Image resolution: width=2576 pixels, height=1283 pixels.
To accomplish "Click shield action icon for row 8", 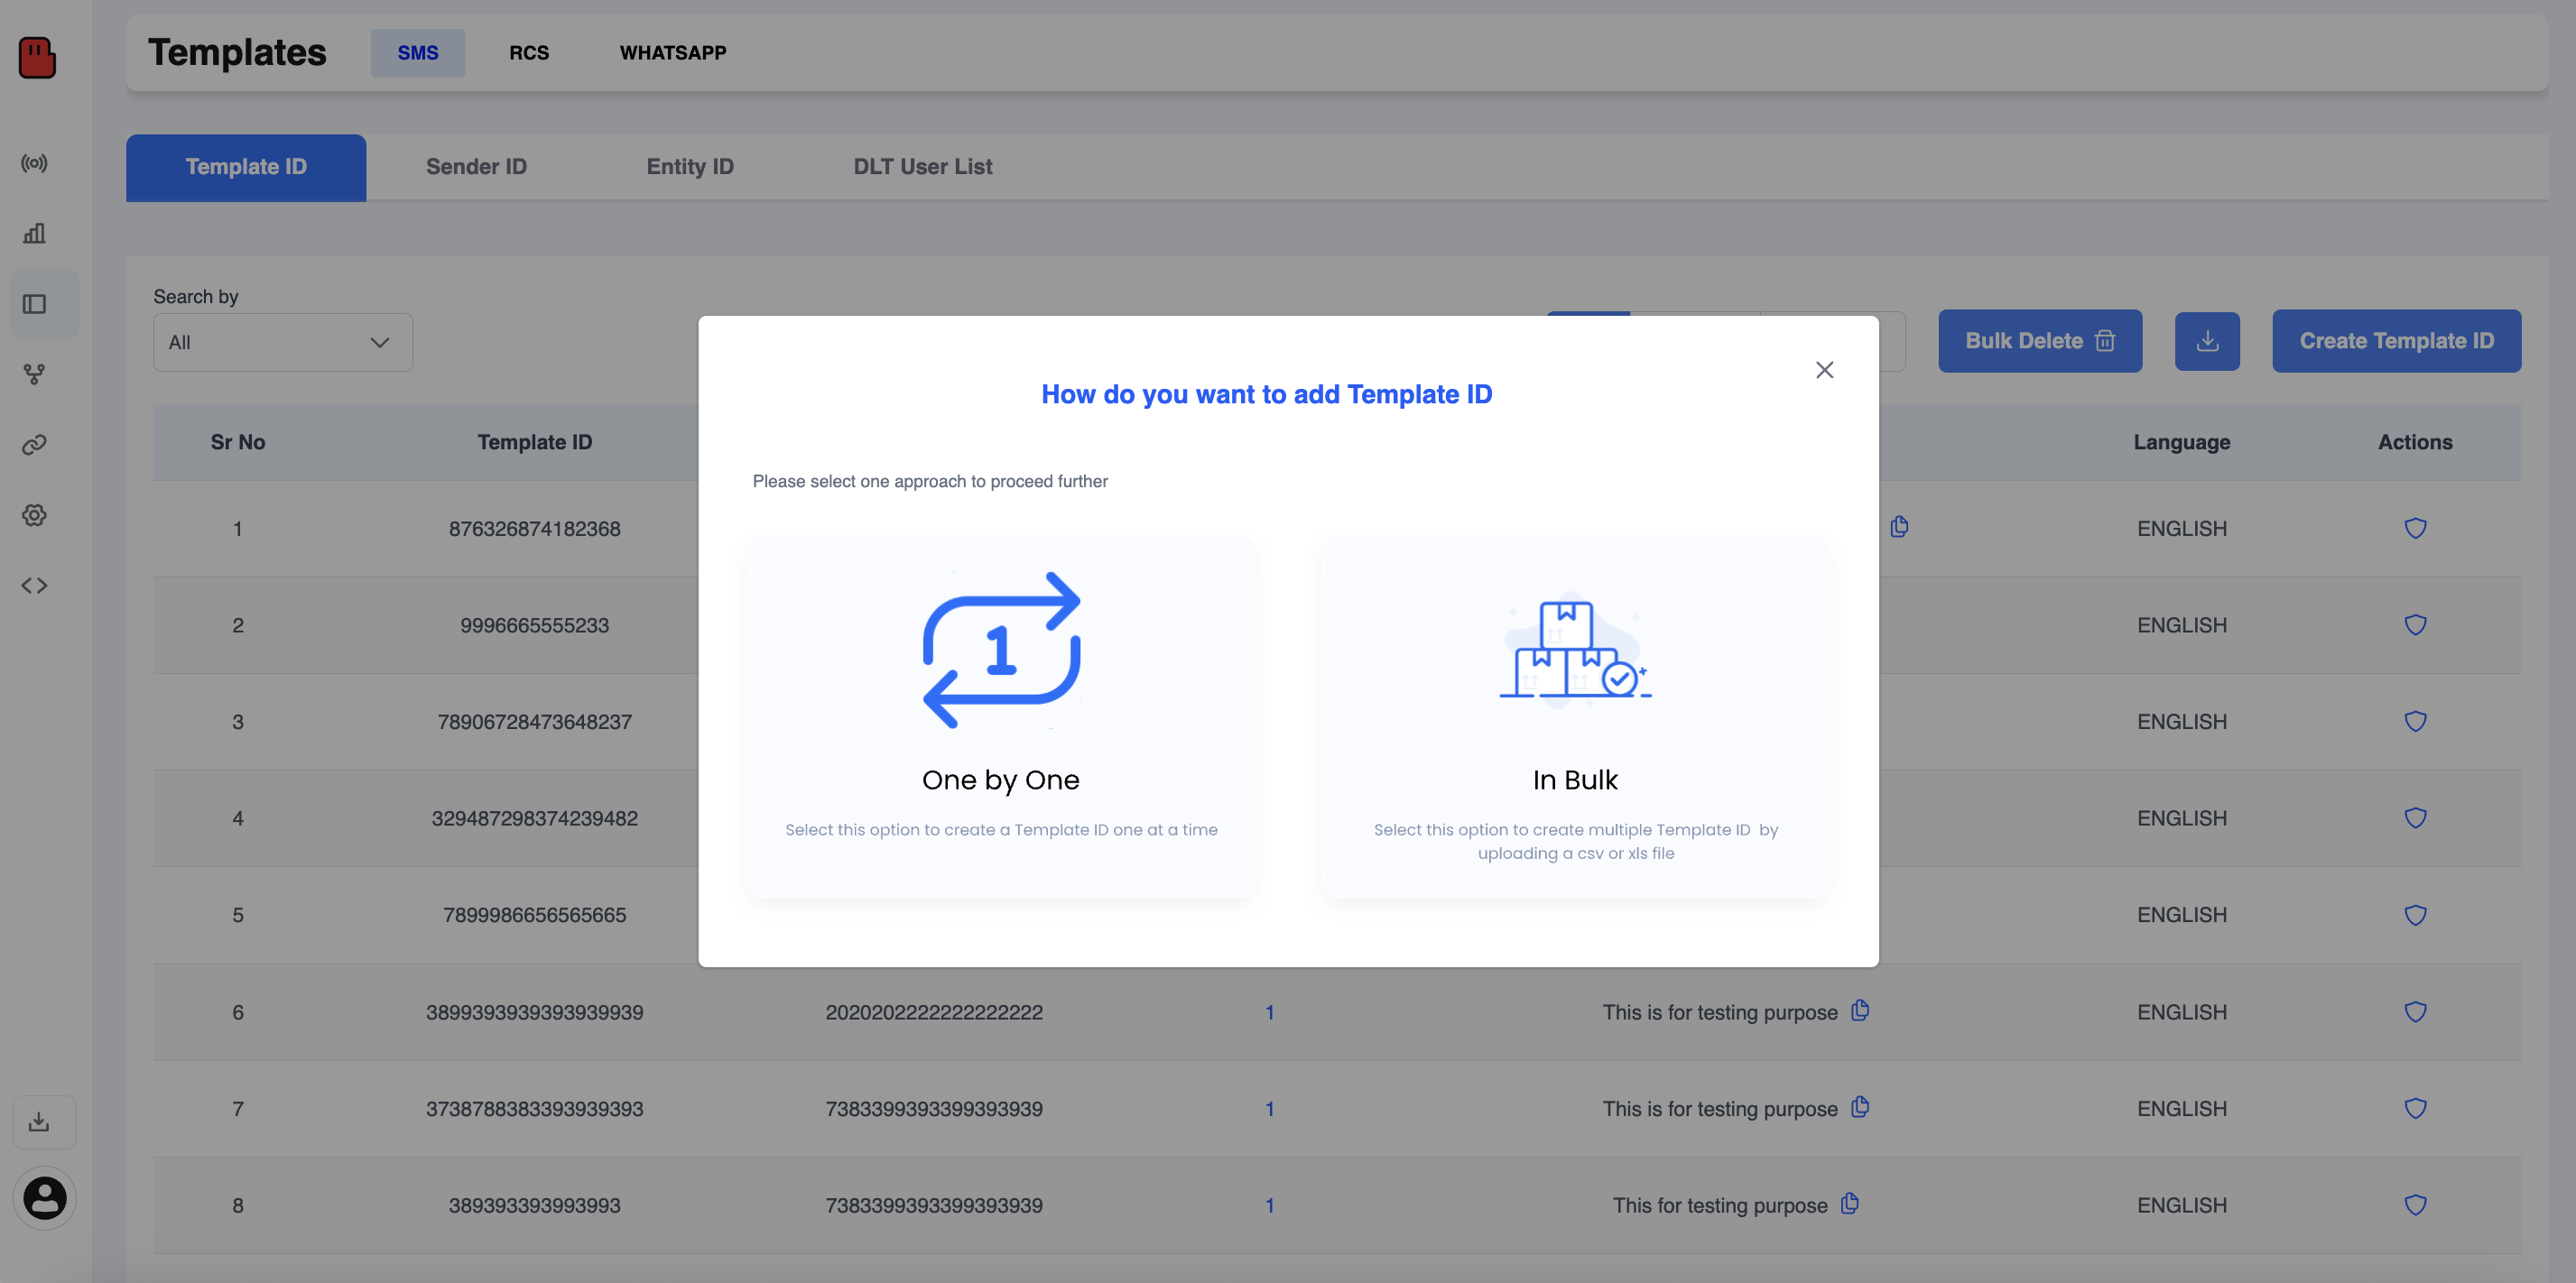I will tap(2415, 1205).
